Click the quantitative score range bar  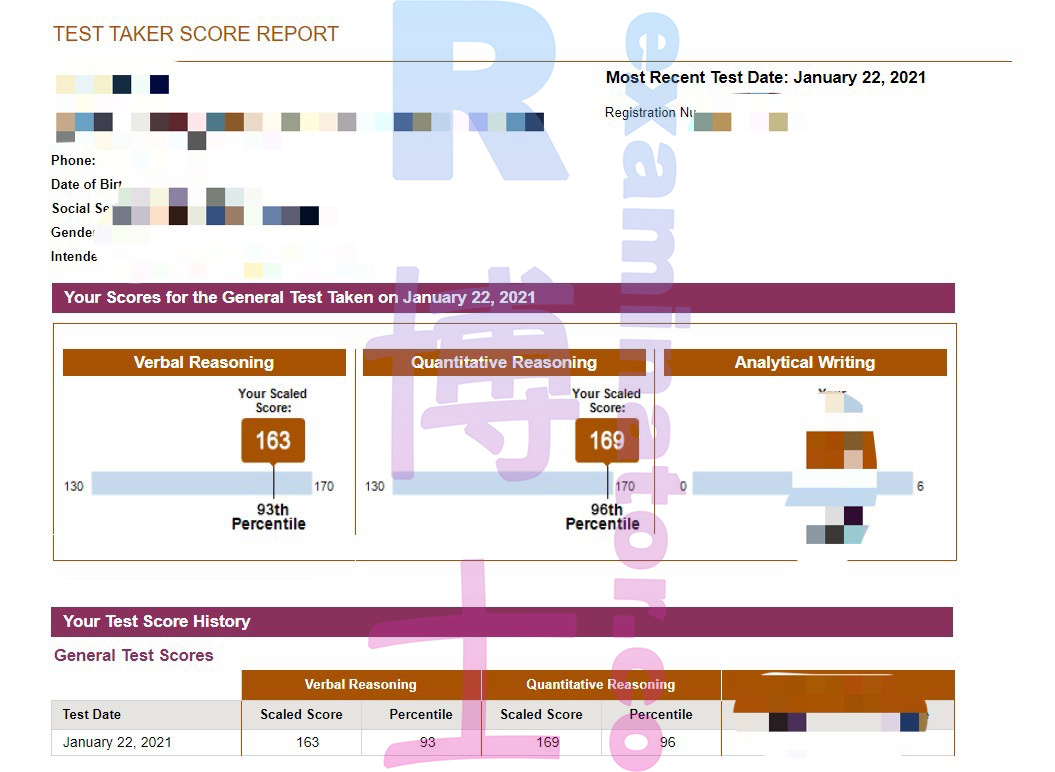502,483
